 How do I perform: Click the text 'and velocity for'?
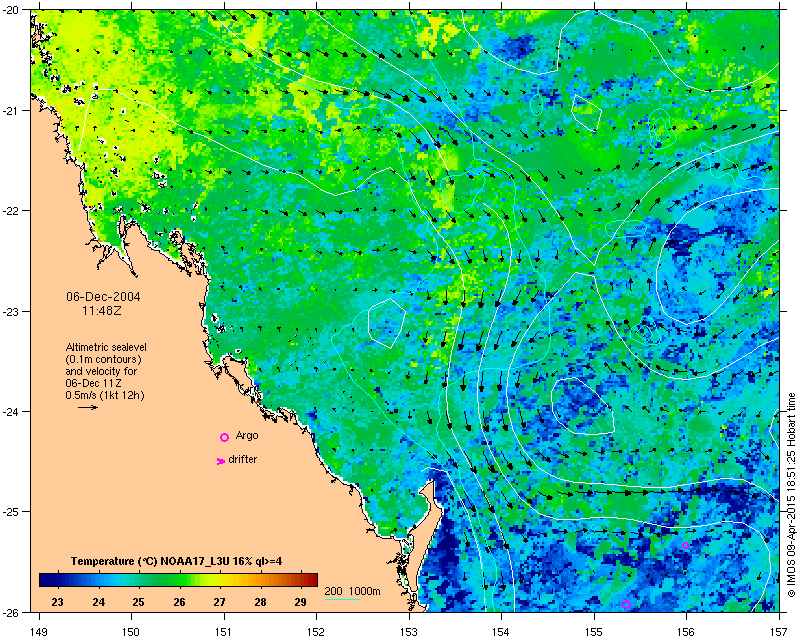pos(101,371)
